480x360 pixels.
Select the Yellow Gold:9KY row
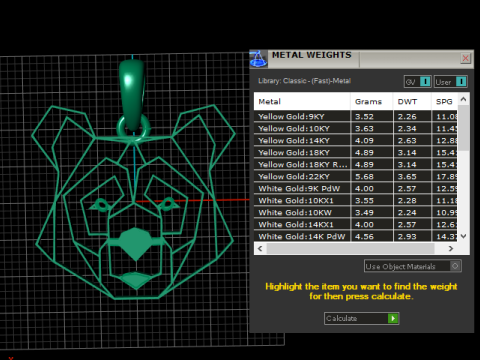(356, 117)
